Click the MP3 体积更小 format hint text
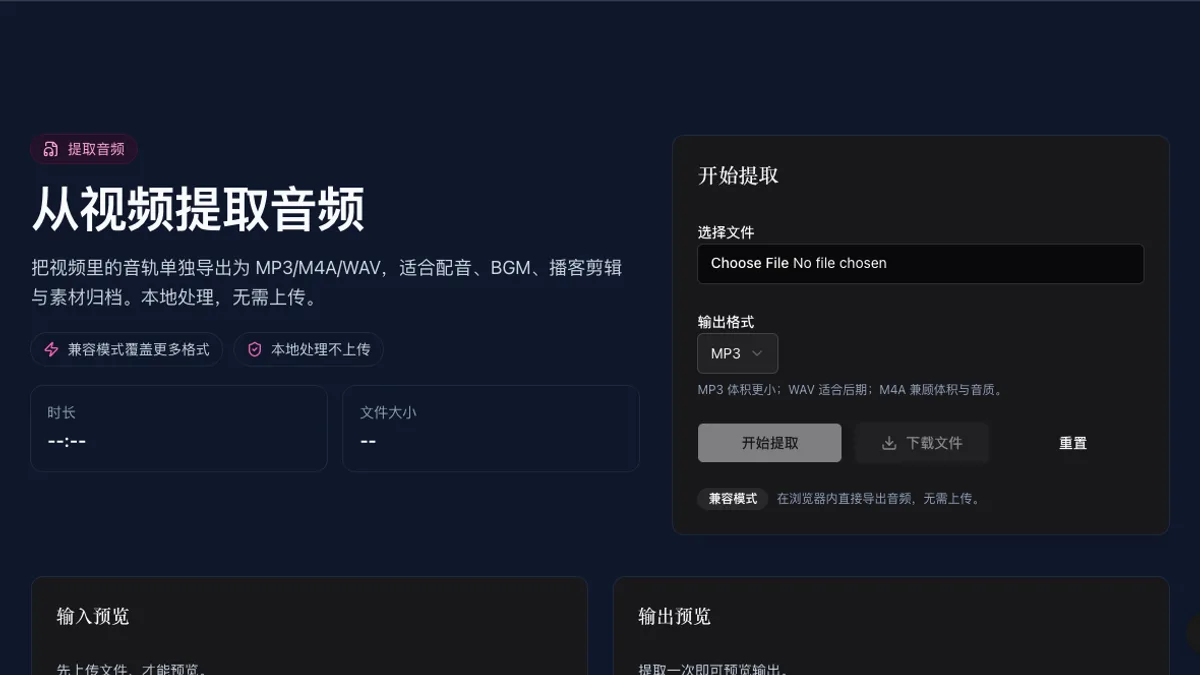Image resolution: width=1200 pixels, height=675 pixels. (x=850, y=390)
